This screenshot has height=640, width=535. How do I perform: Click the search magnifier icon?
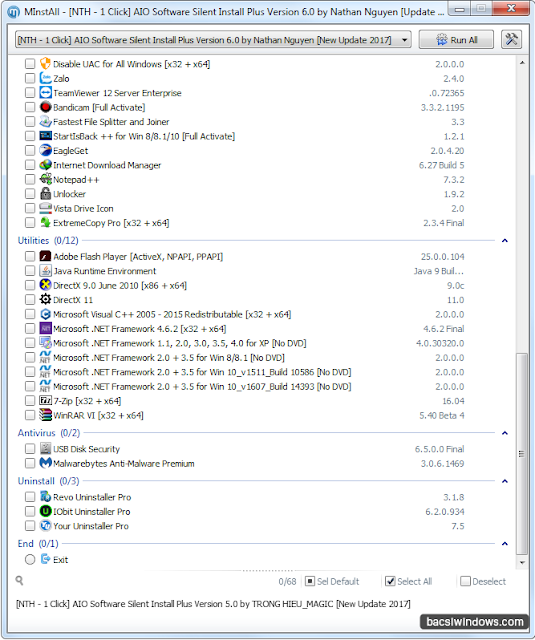point(19,581)
